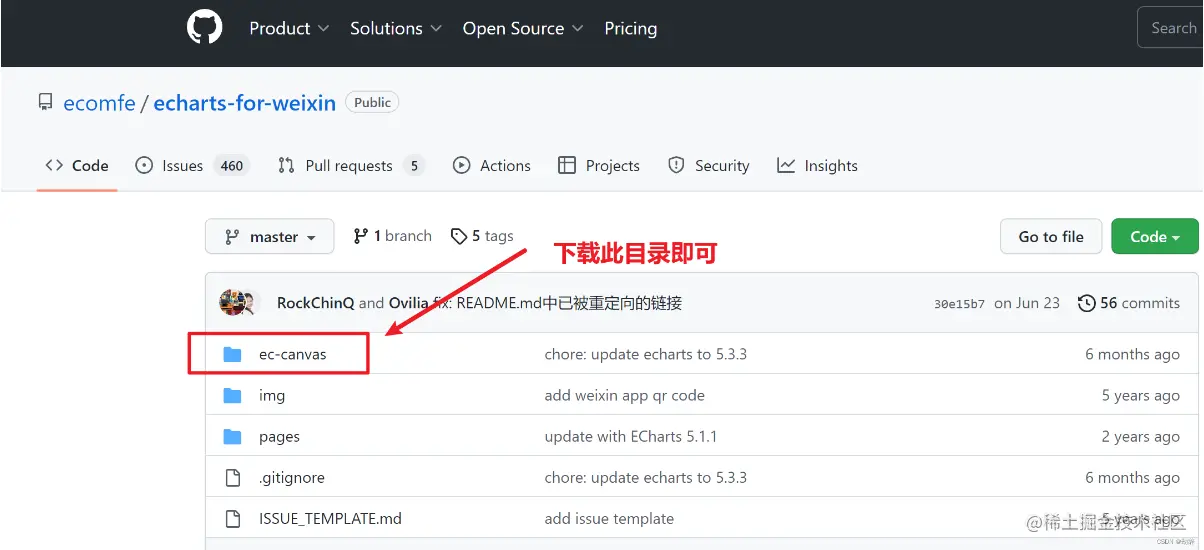
Task: Click the img folder icon
Action: [232, 395]
